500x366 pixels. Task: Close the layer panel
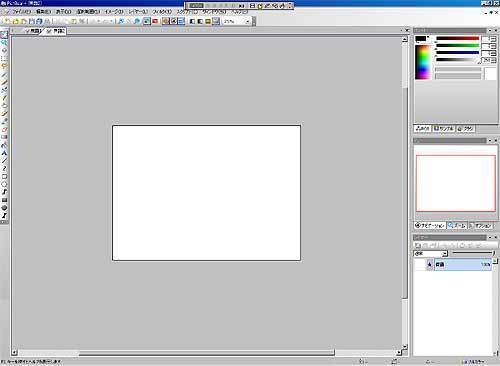click(496, 237)
